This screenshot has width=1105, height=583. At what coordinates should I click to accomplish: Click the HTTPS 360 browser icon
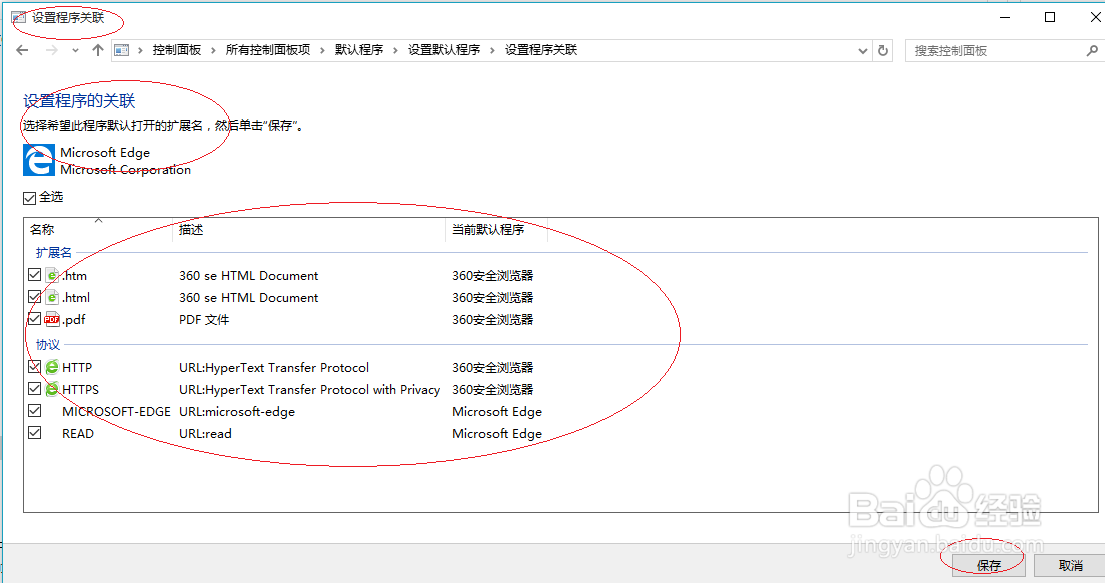[x=52, y=388]
